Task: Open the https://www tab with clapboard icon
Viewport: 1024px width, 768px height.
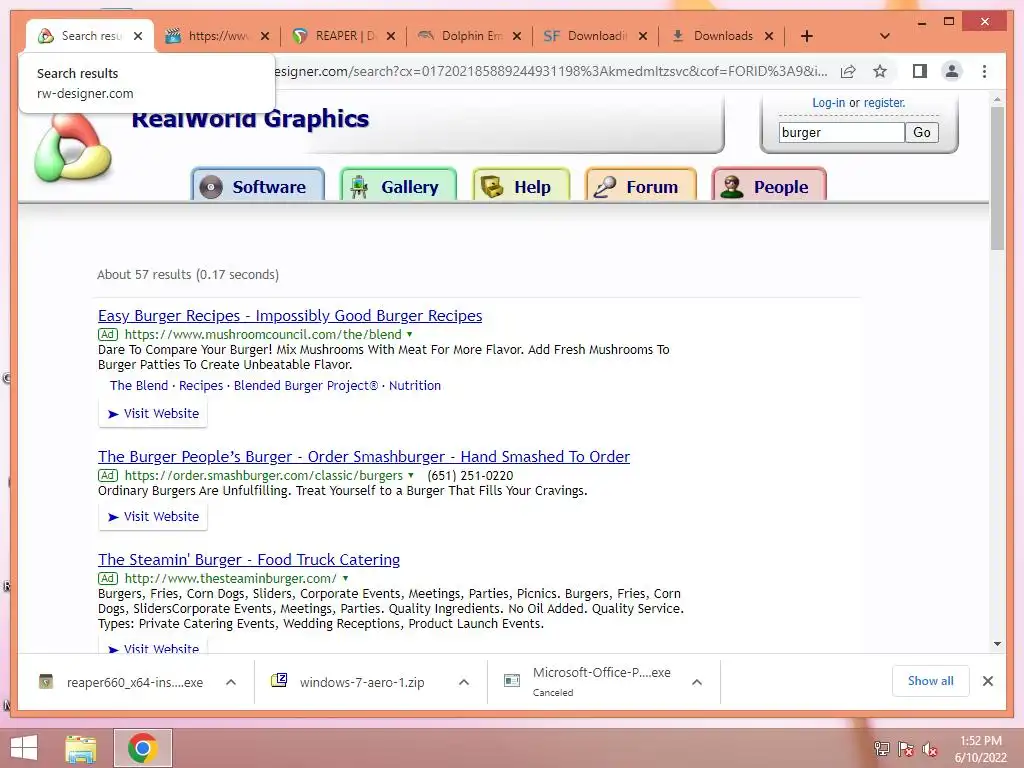Action: coord(217,36)
